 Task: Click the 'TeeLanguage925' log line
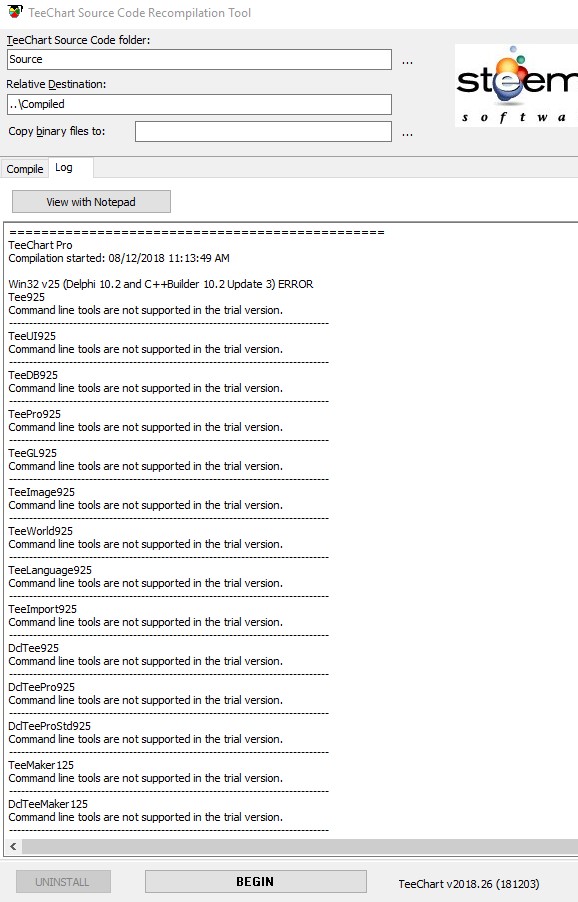coord(50,570)
